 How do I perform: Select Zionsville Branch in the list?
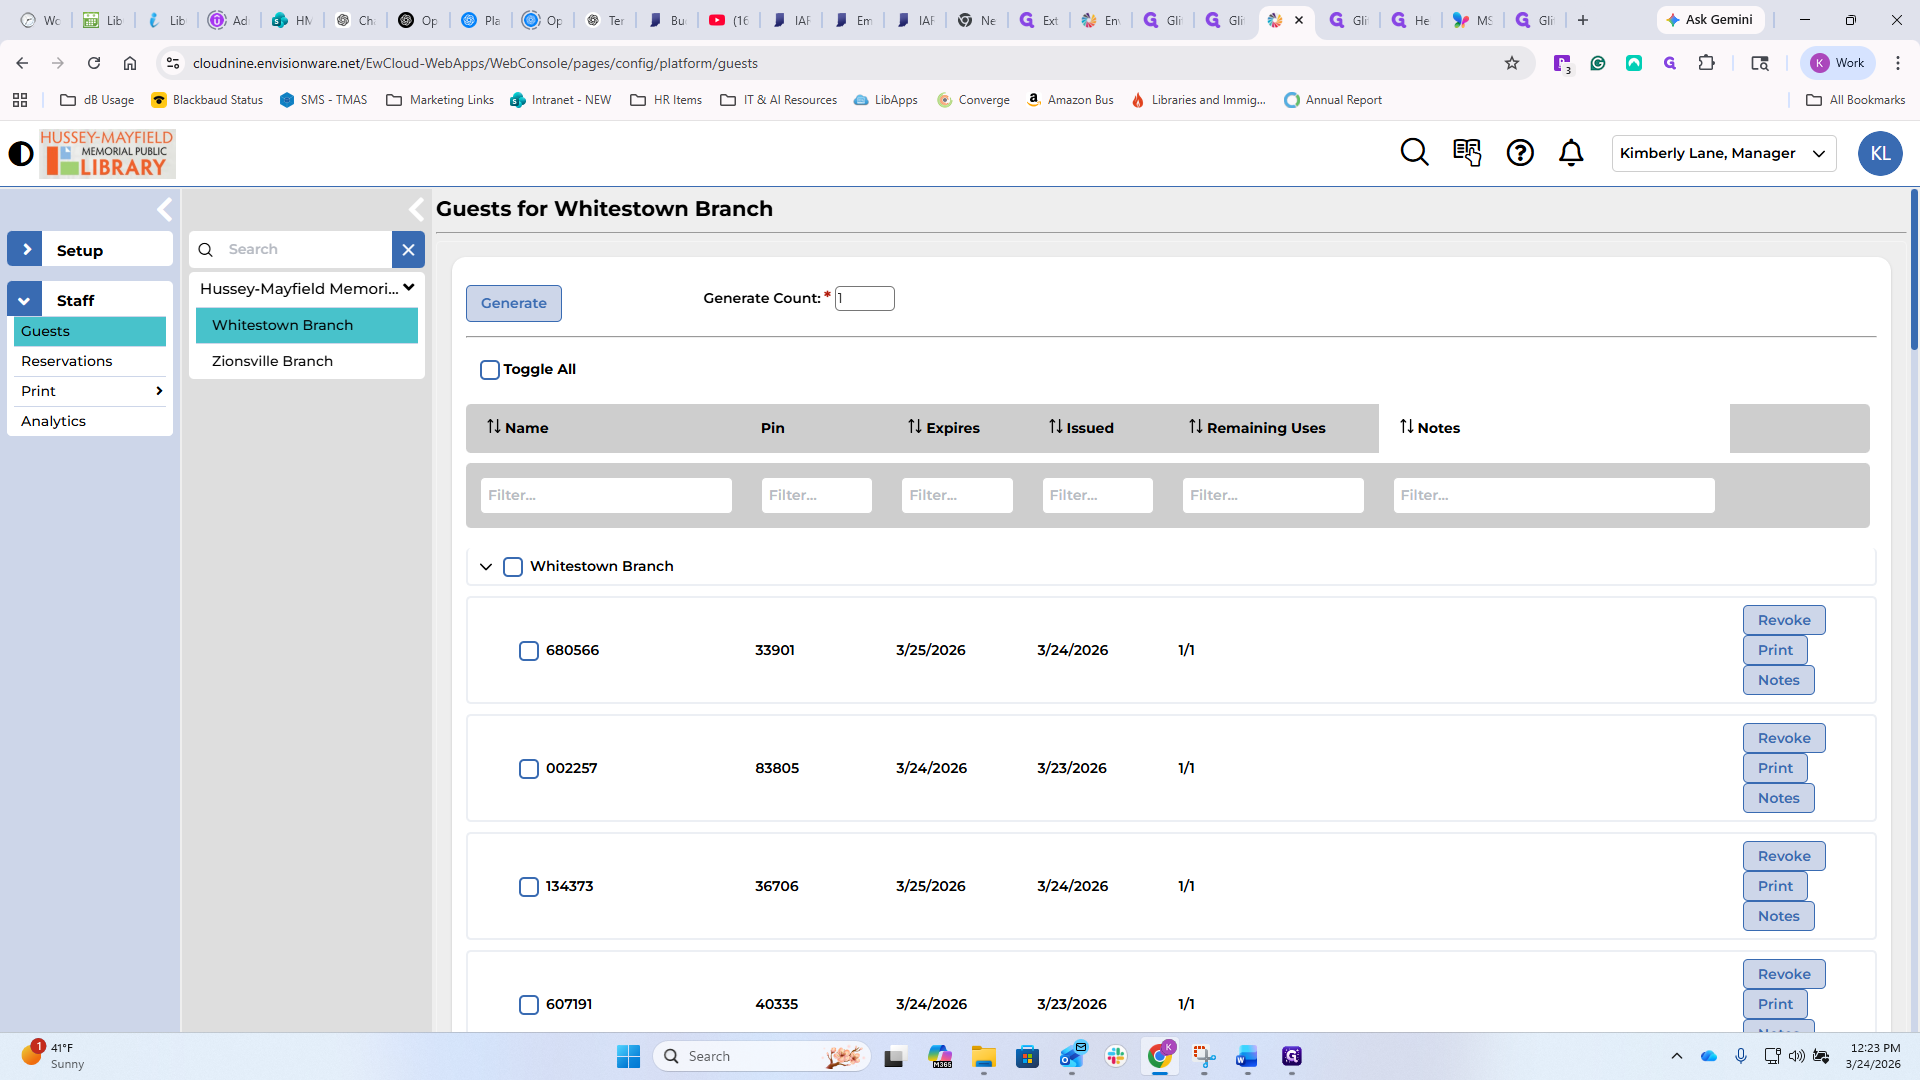pyautogui.click(x=272, y=361)
